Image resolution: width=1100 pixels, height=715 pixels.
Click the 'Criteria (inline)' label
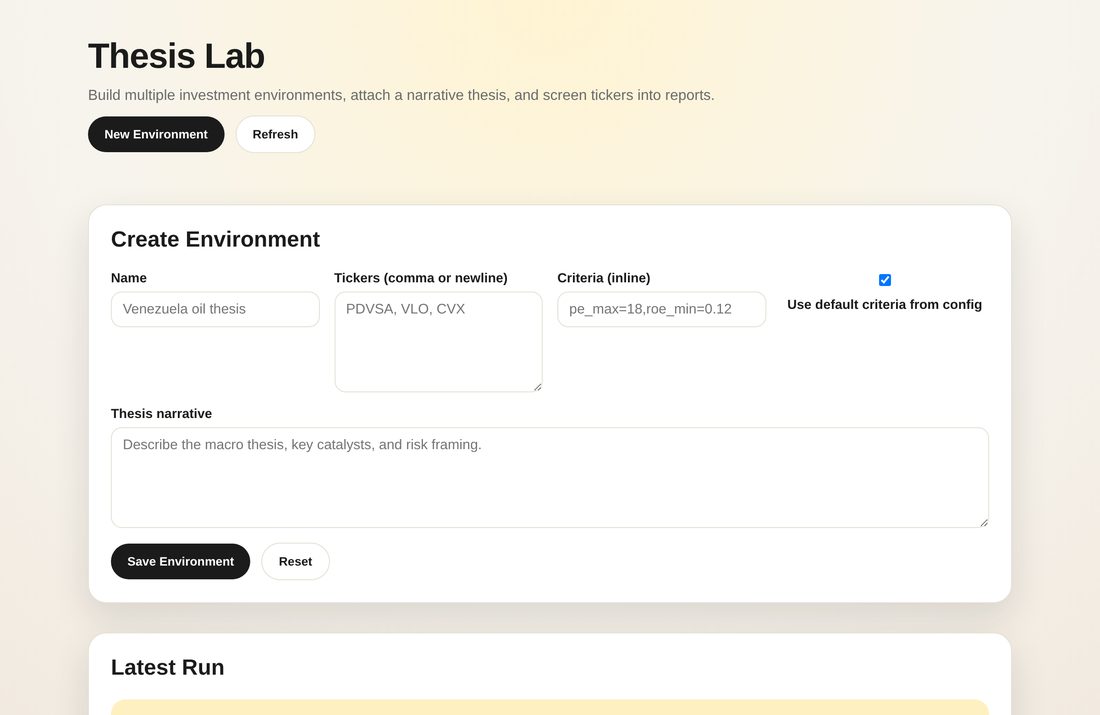pyautogui.click(x=604, y=278)
